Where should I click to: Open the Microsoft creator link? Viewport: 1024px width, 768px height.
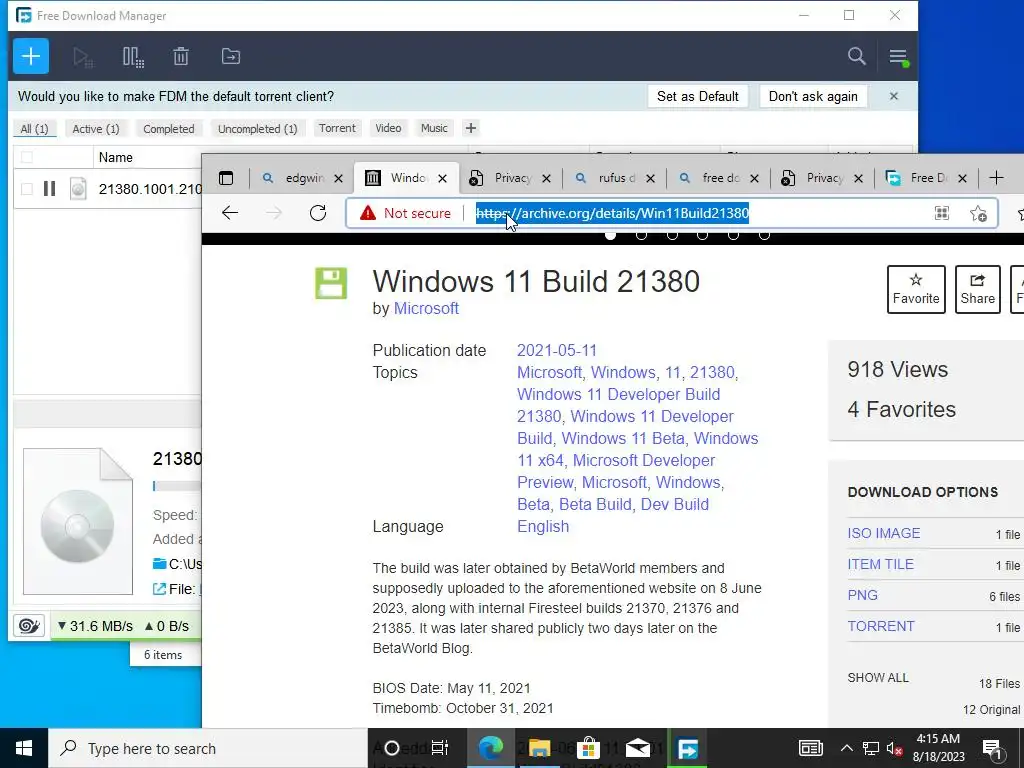(x=426, y=308)
